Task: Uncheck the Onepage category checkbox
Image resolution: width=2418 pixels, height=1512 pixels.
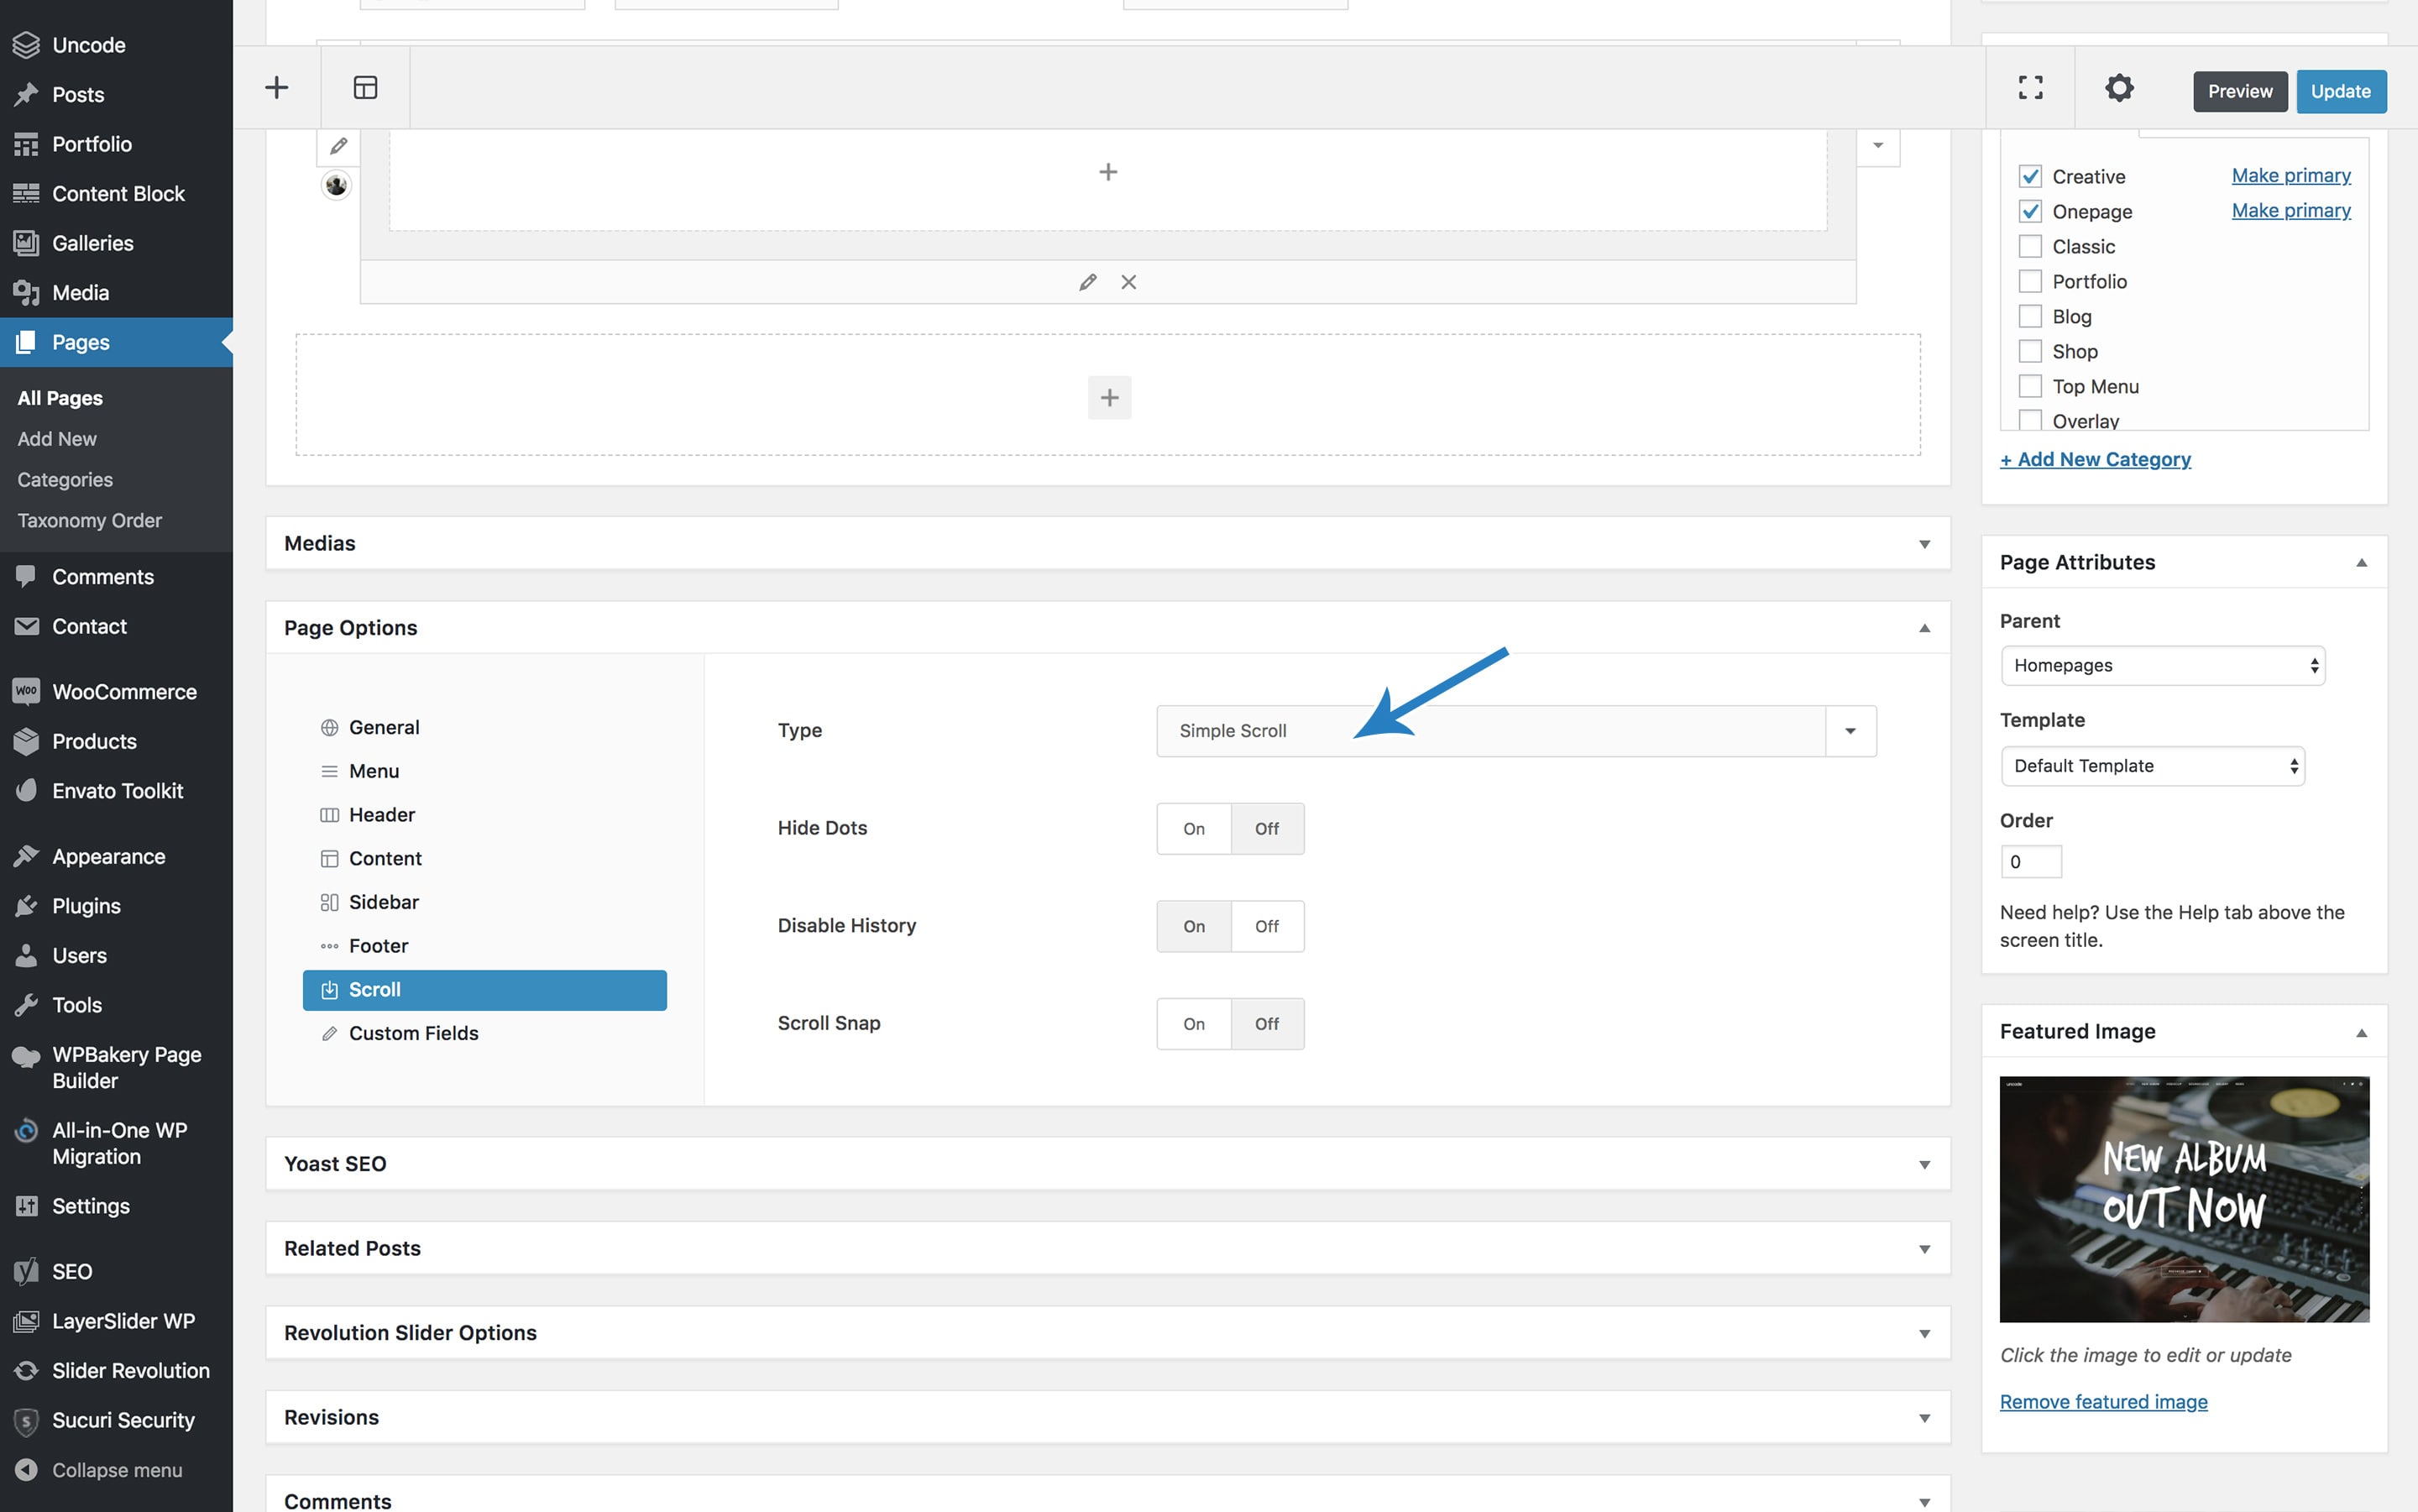Action: pos(2029,211)
